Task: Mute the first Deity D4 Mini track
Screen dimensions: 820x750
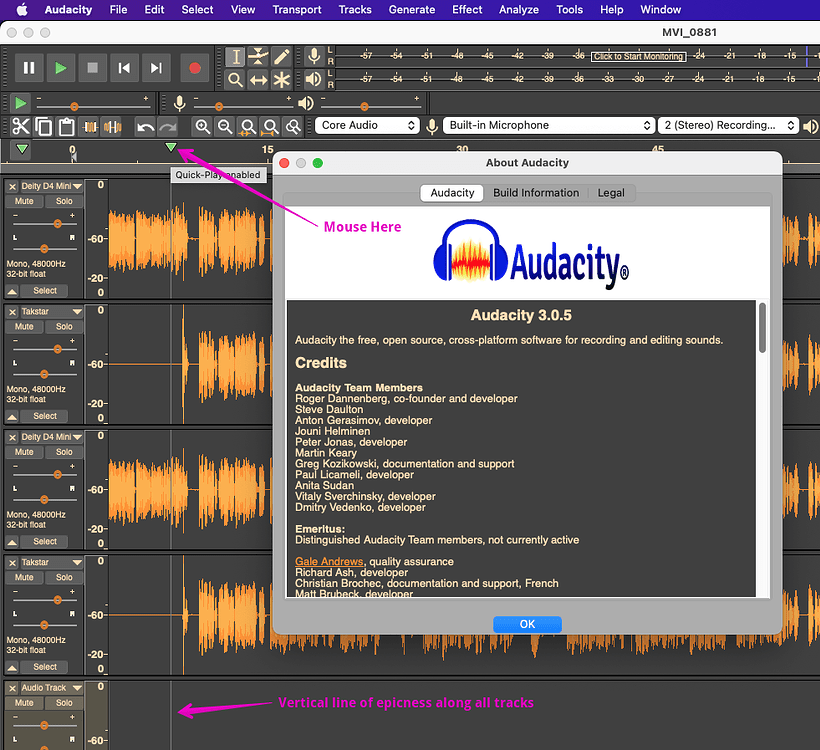Action: (24, 201)
